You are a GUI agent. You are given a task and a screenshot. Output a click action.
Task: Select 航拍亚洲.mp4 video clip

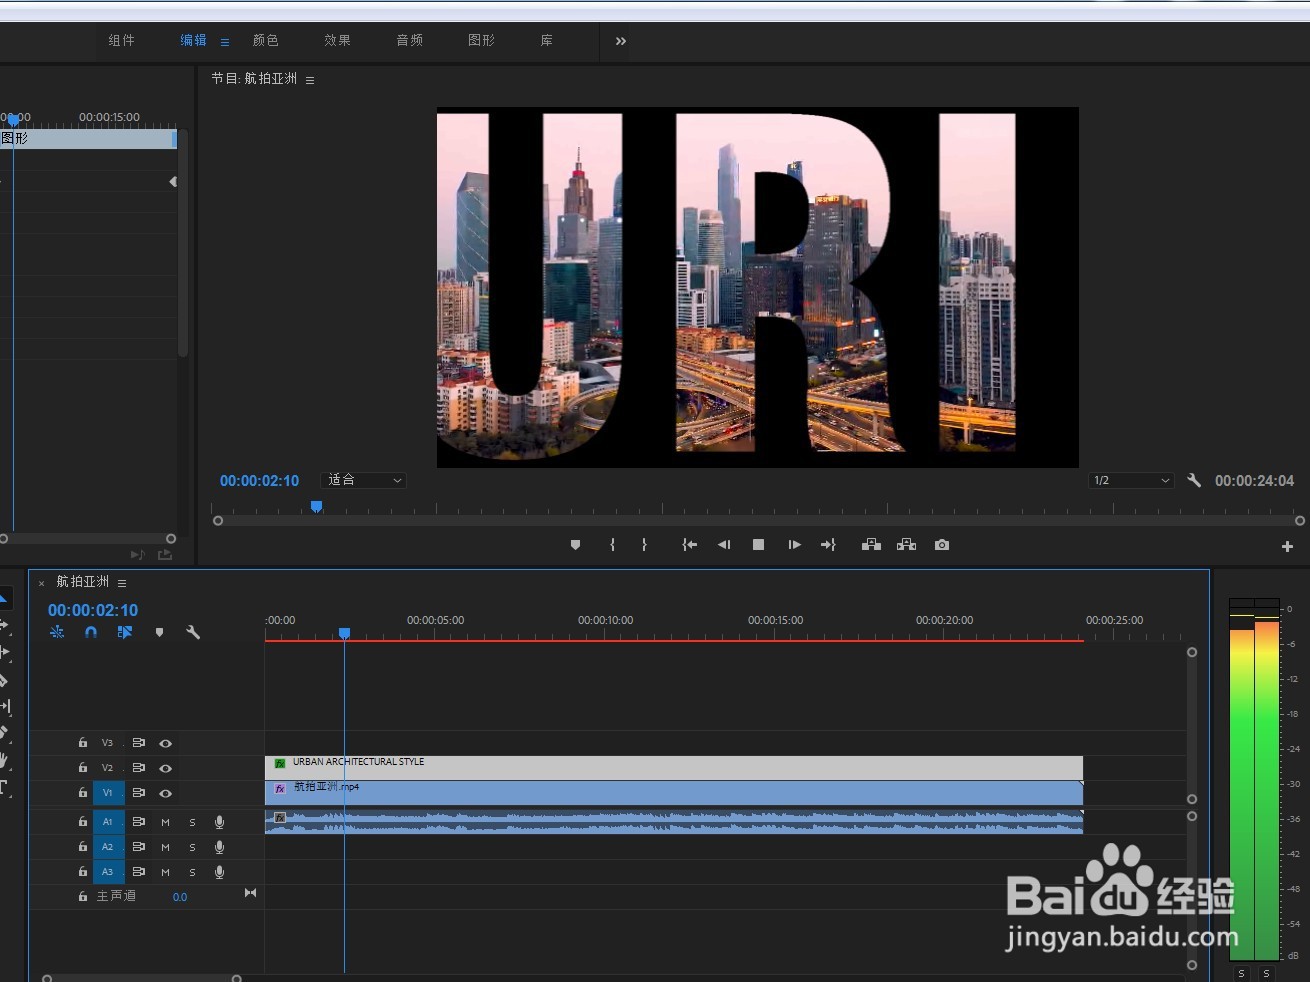pos(674,793)
